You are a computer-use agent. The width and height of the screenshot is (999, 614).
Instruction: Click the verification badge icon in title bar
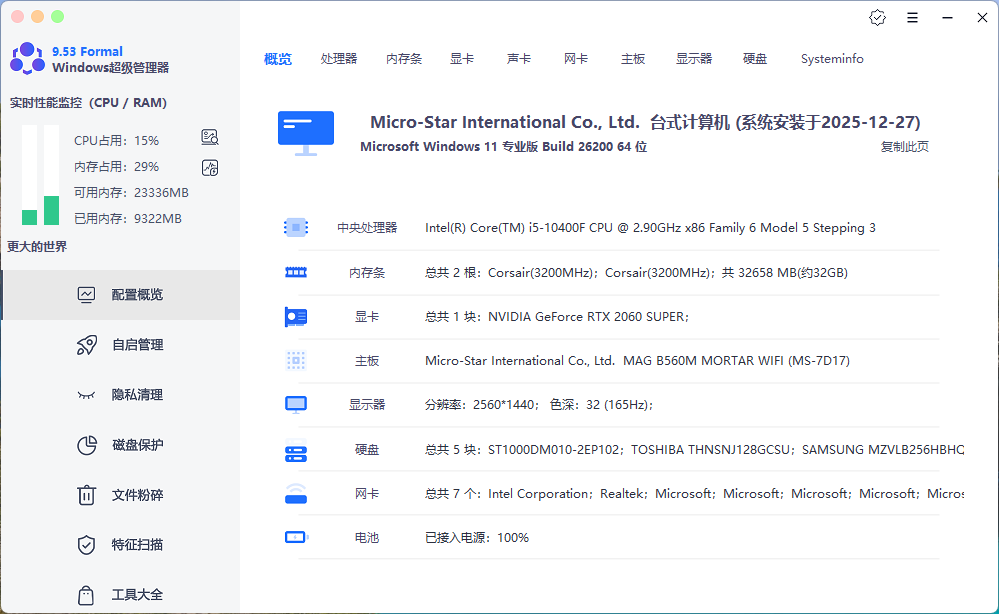pyautogui.click(x=877, y=17)
